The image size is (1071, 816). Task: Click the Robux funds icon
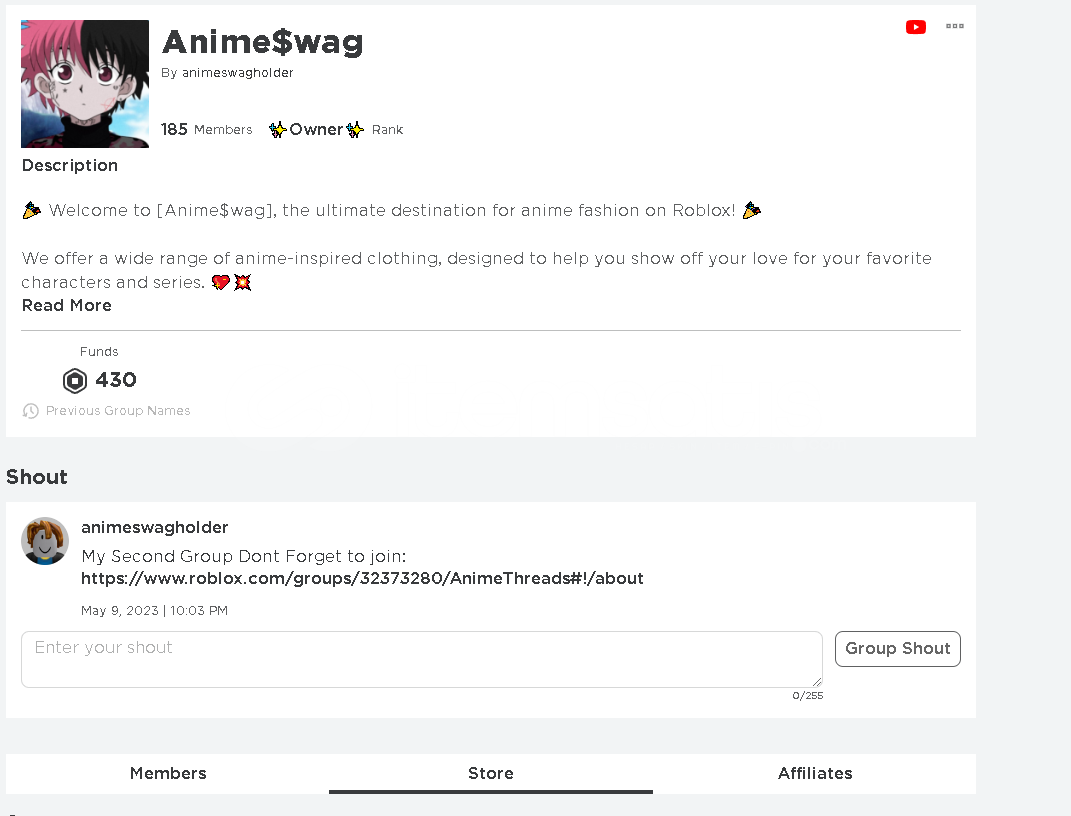point(75,380)
